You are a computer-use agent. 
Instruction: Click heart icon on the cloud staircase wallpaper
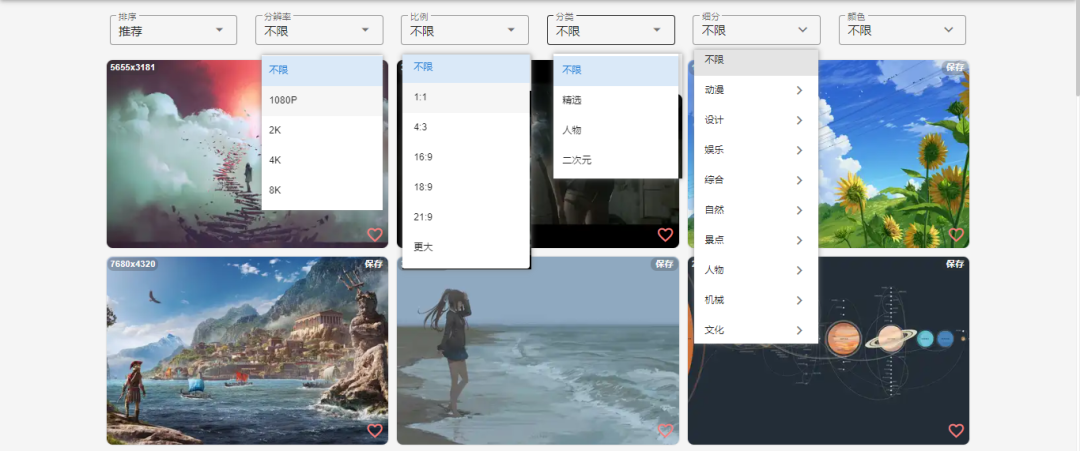375,235
